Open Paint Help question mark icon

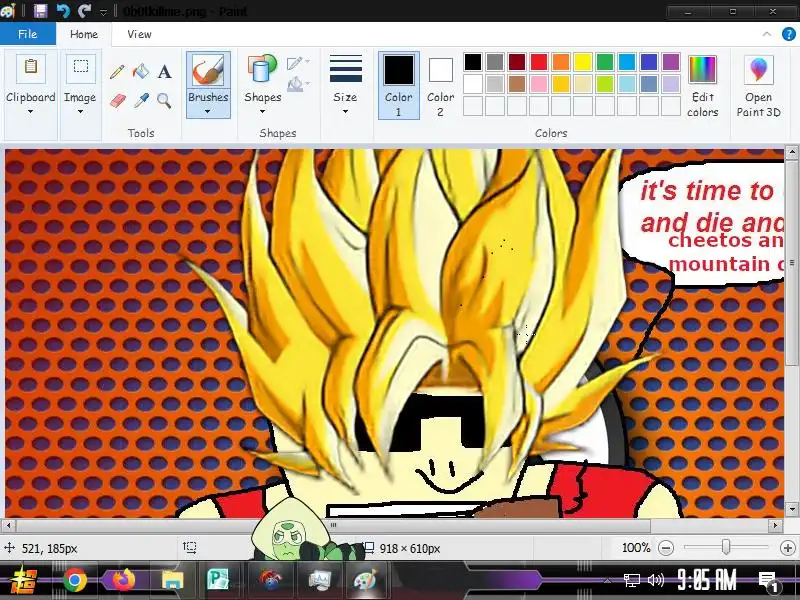[788, 34]
